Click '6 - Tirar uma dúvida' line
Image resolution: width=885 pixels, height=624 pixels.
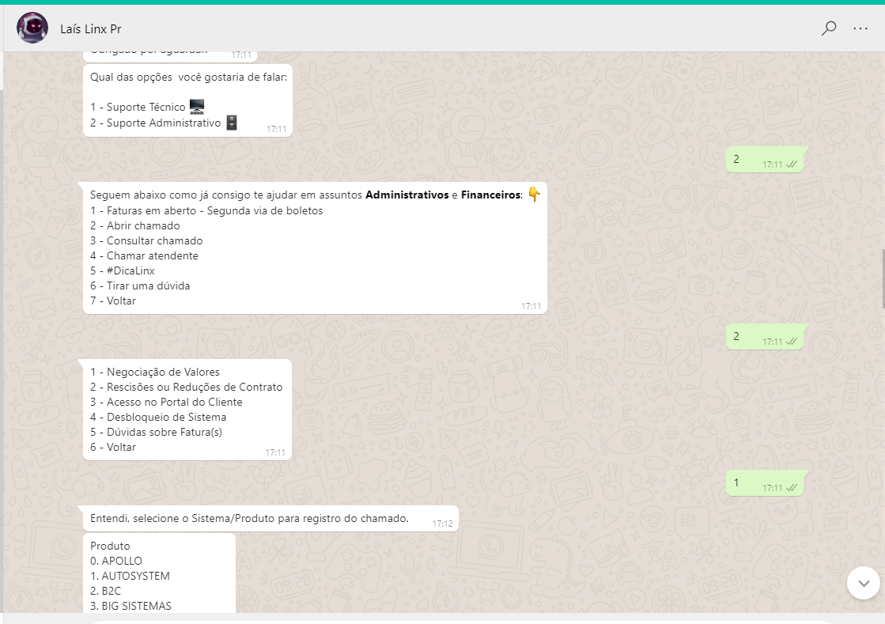click(140, 286)
